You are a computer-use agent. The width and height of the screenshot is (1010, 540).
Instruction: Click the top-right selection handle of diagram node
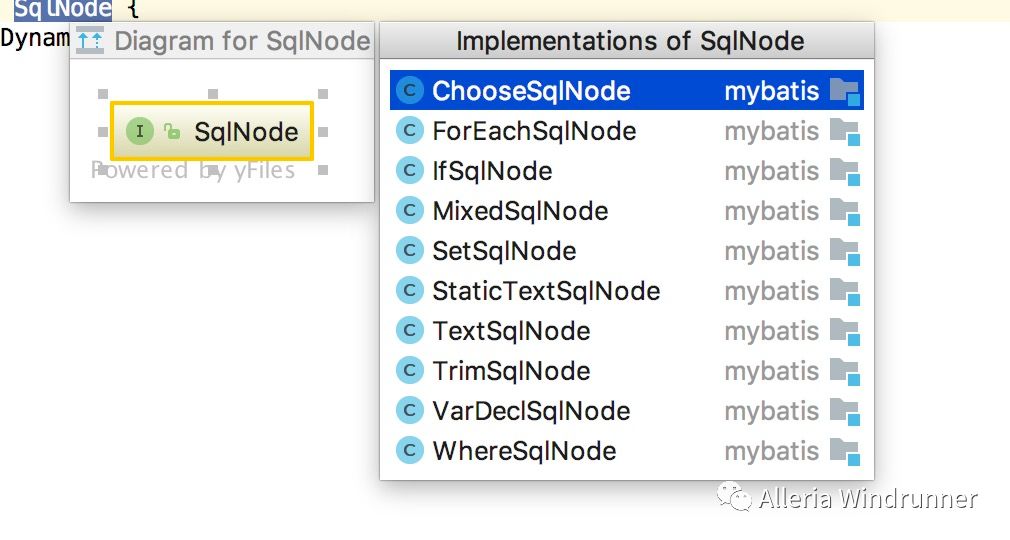click(323, 94)
